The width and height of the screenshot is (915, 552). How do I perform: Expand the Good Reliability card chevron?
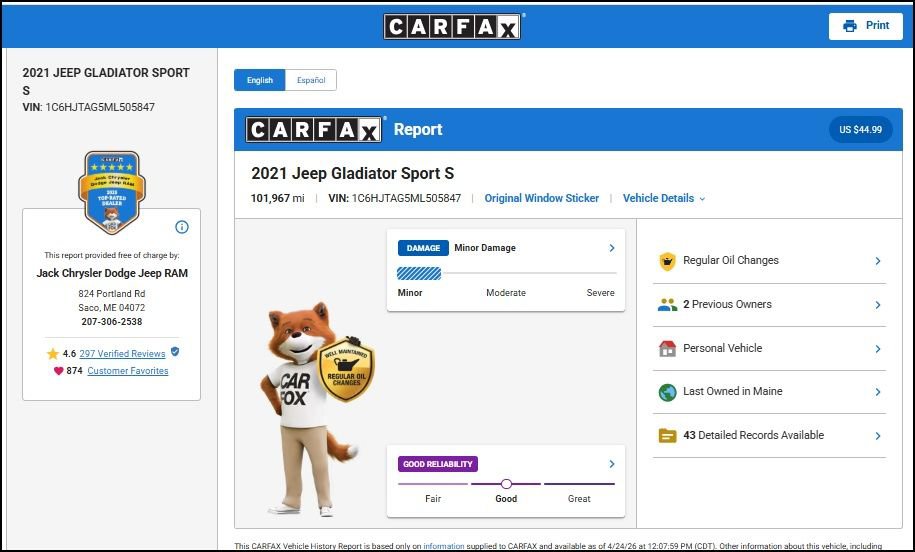612,464
